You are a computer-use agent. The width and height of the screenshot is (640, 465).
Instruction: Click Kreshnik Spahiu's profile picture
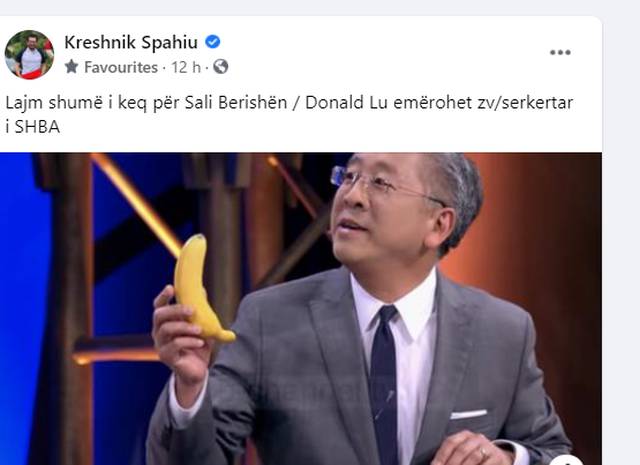[x=29, y=54]
